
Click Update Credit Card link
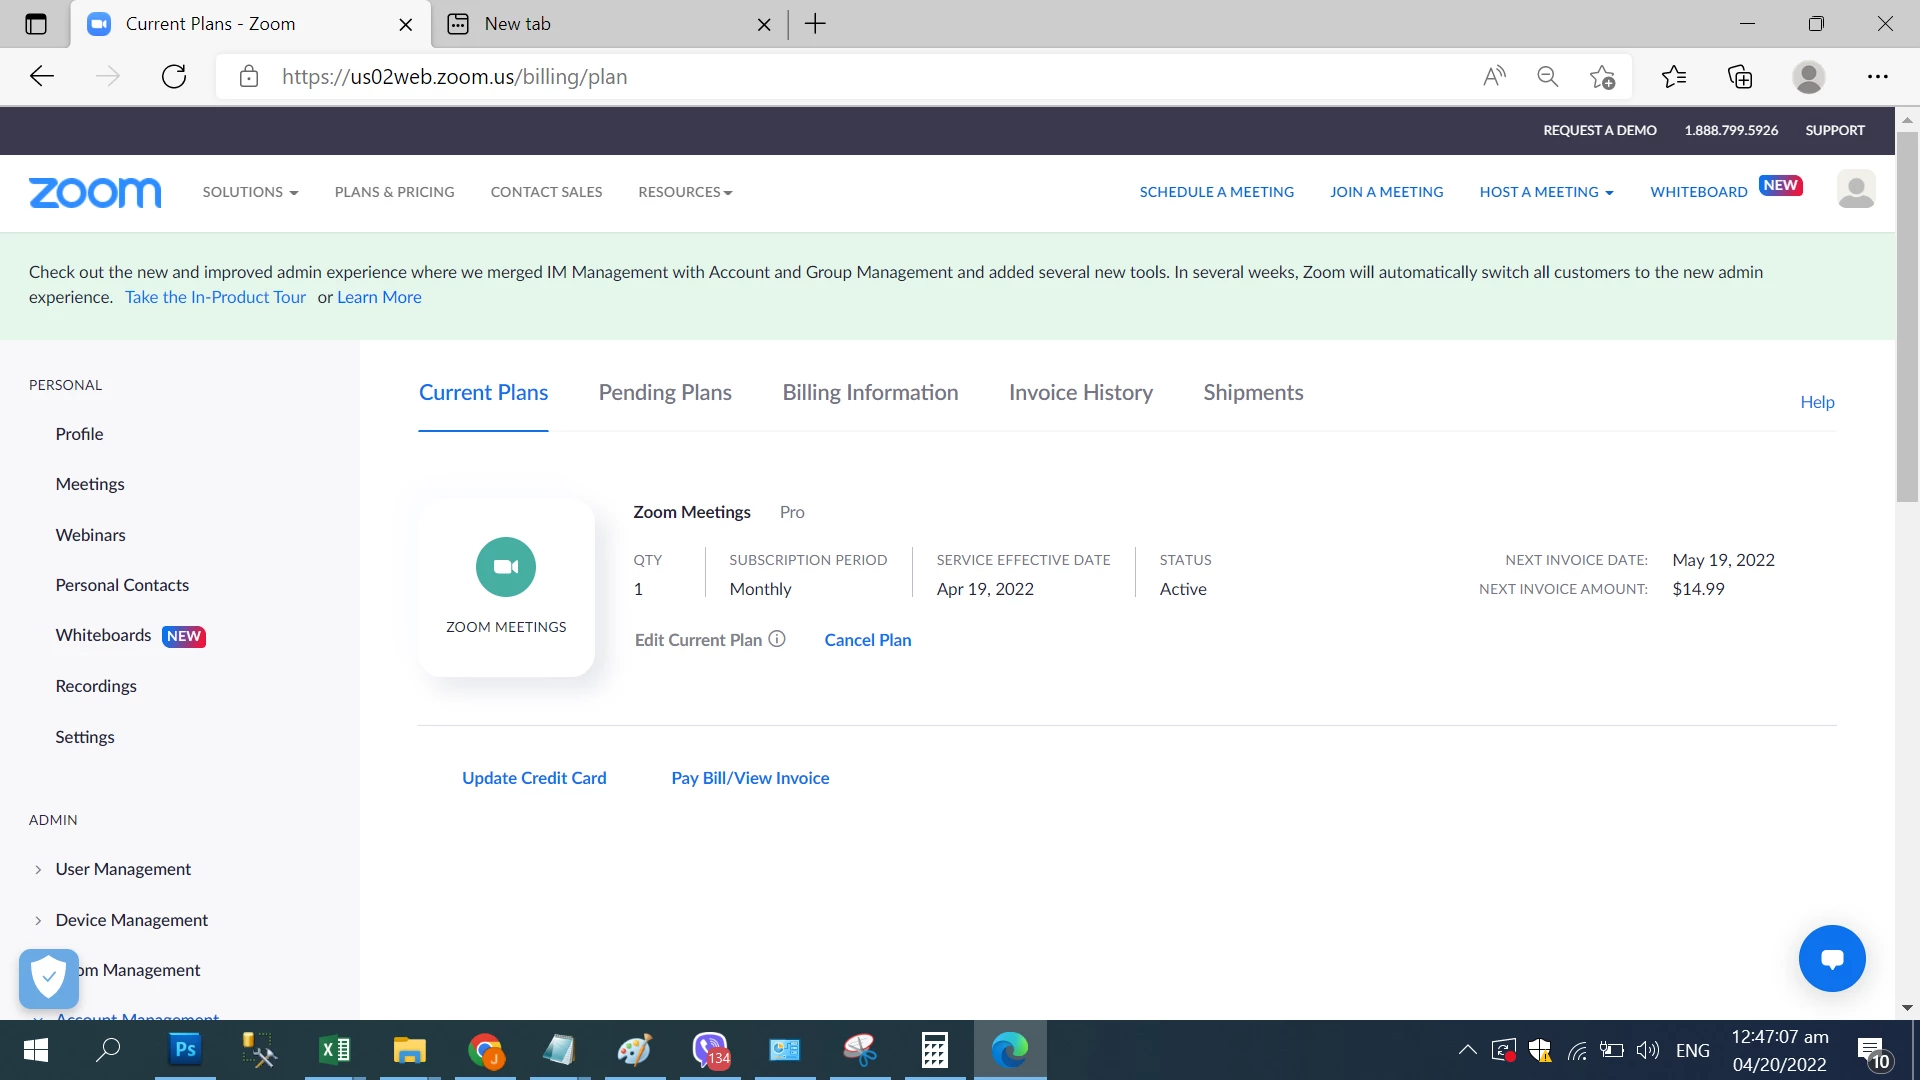[534, 778]
